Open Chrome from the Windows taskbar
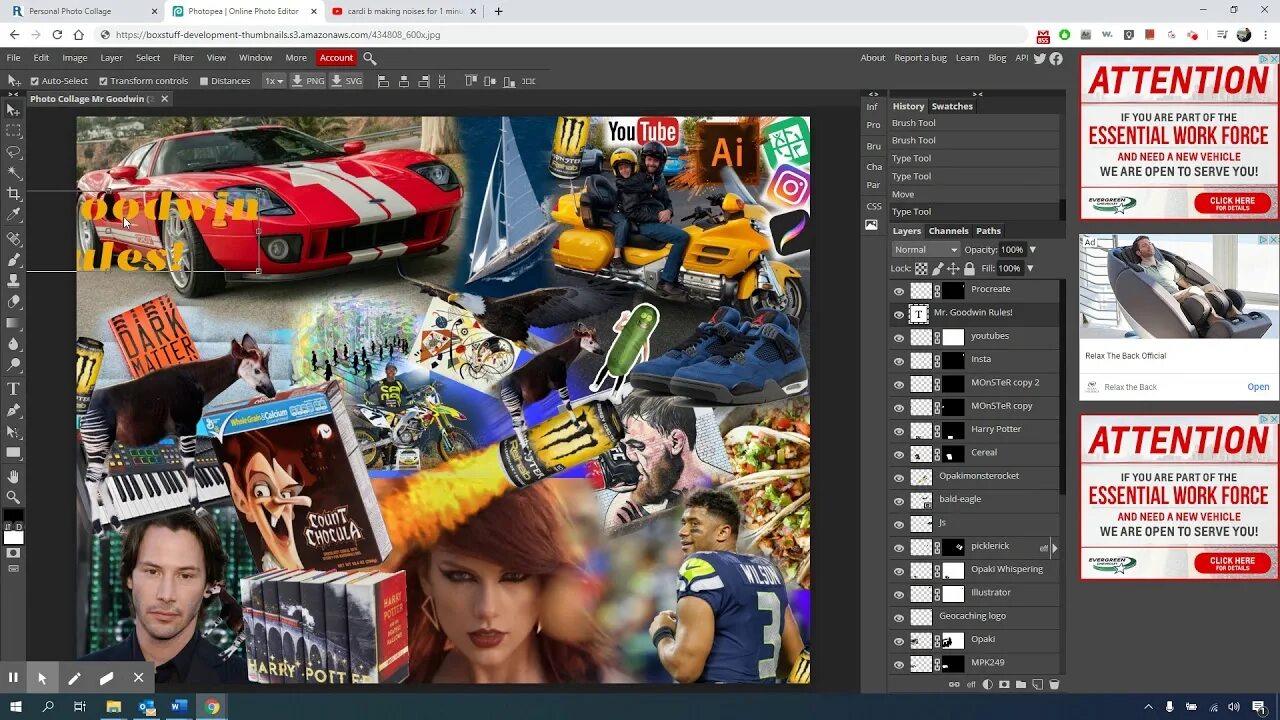Screen dimensions: 1280x720 [x=212, y=707]
